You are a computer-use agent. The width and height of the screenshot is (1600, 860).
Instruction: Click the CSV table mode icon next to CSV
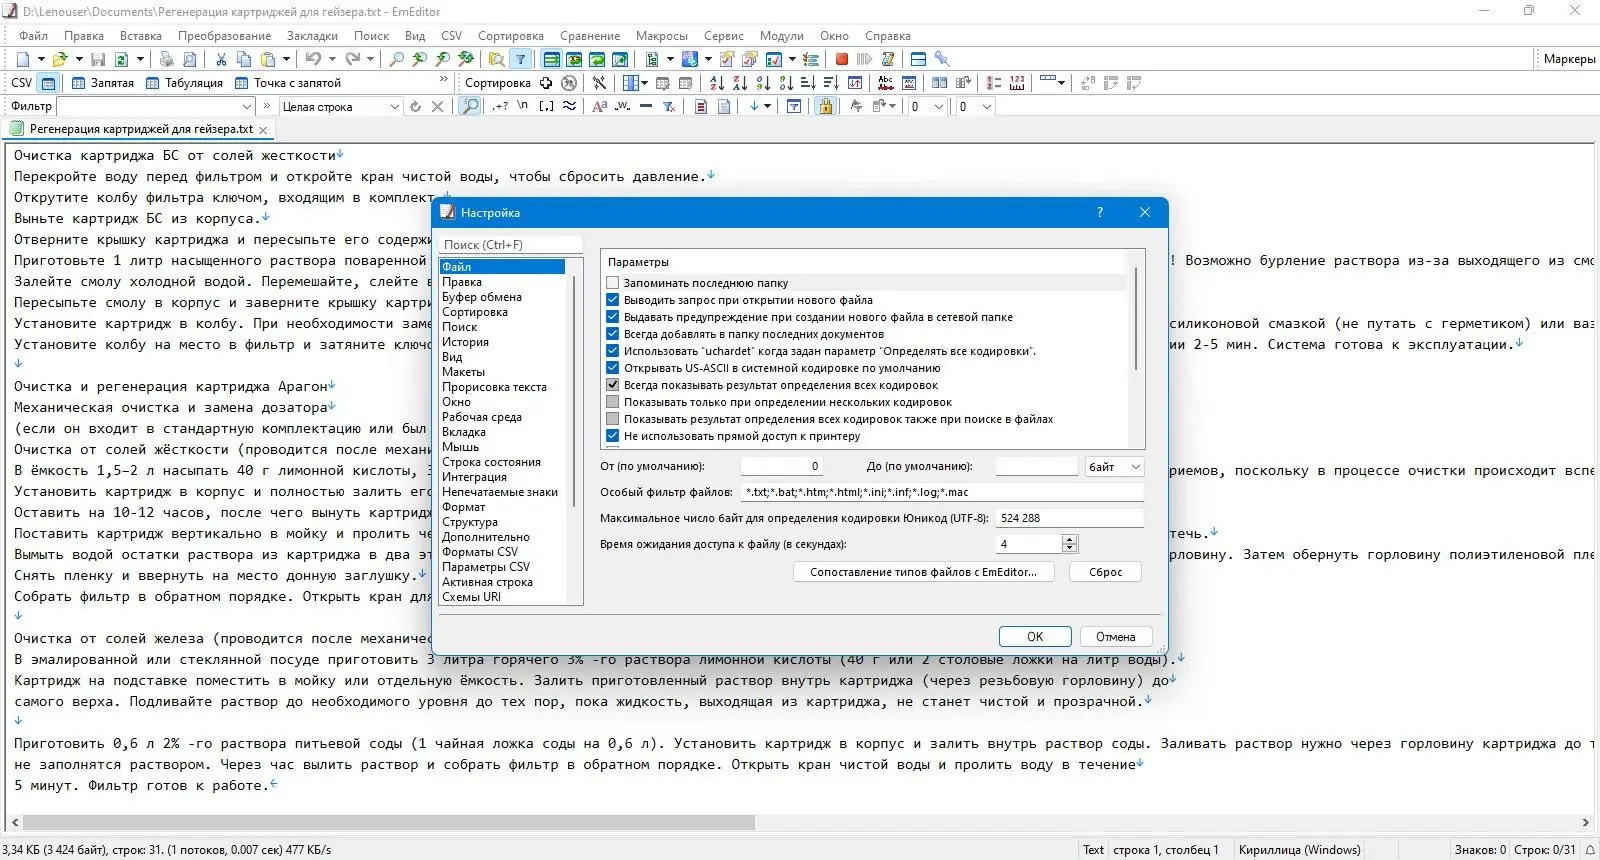49,83
